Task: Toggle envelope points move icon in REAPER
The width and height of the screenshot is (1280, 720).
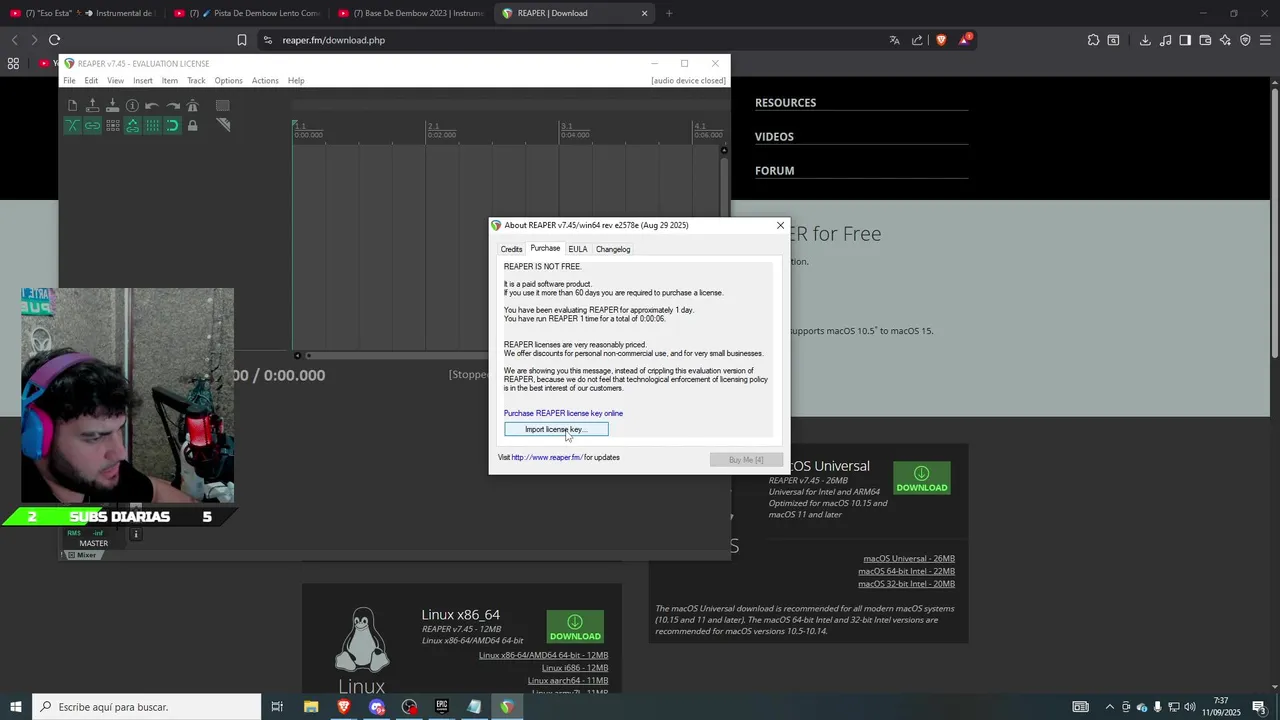Action: [132, 125]
